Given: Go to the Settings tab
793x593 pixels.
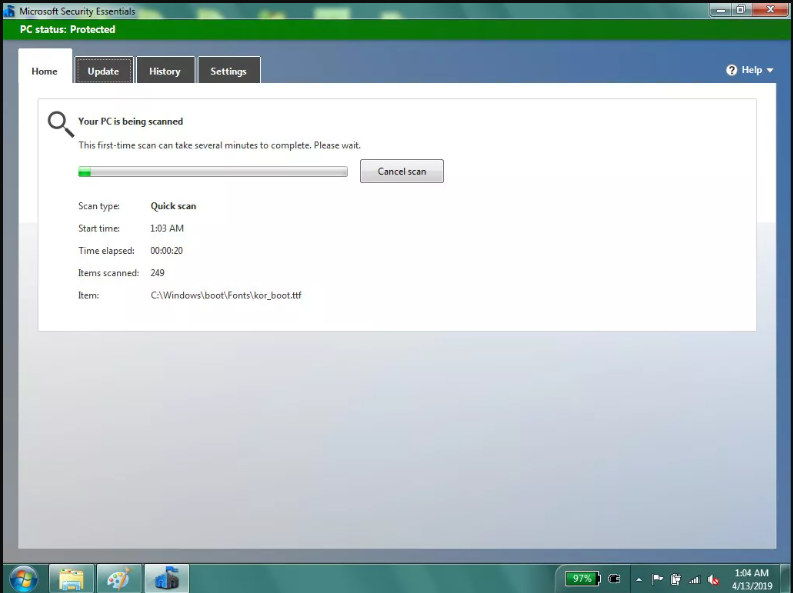Looking at the screenshot, I should tap(229, 71).
